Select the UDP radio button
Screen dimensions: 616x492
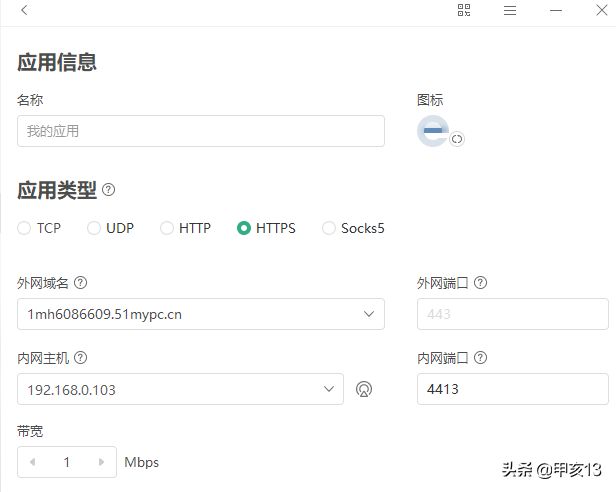point(94,228)
